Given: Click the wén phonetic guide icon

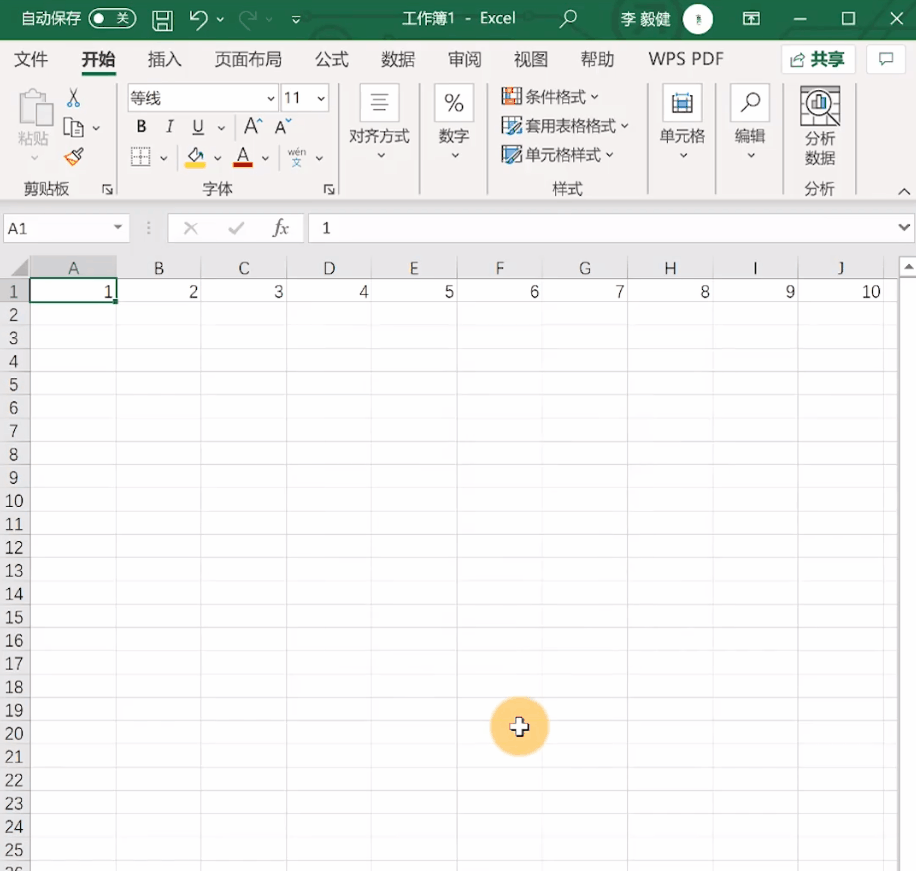Looking at the screenshot, I should [297, 157].
